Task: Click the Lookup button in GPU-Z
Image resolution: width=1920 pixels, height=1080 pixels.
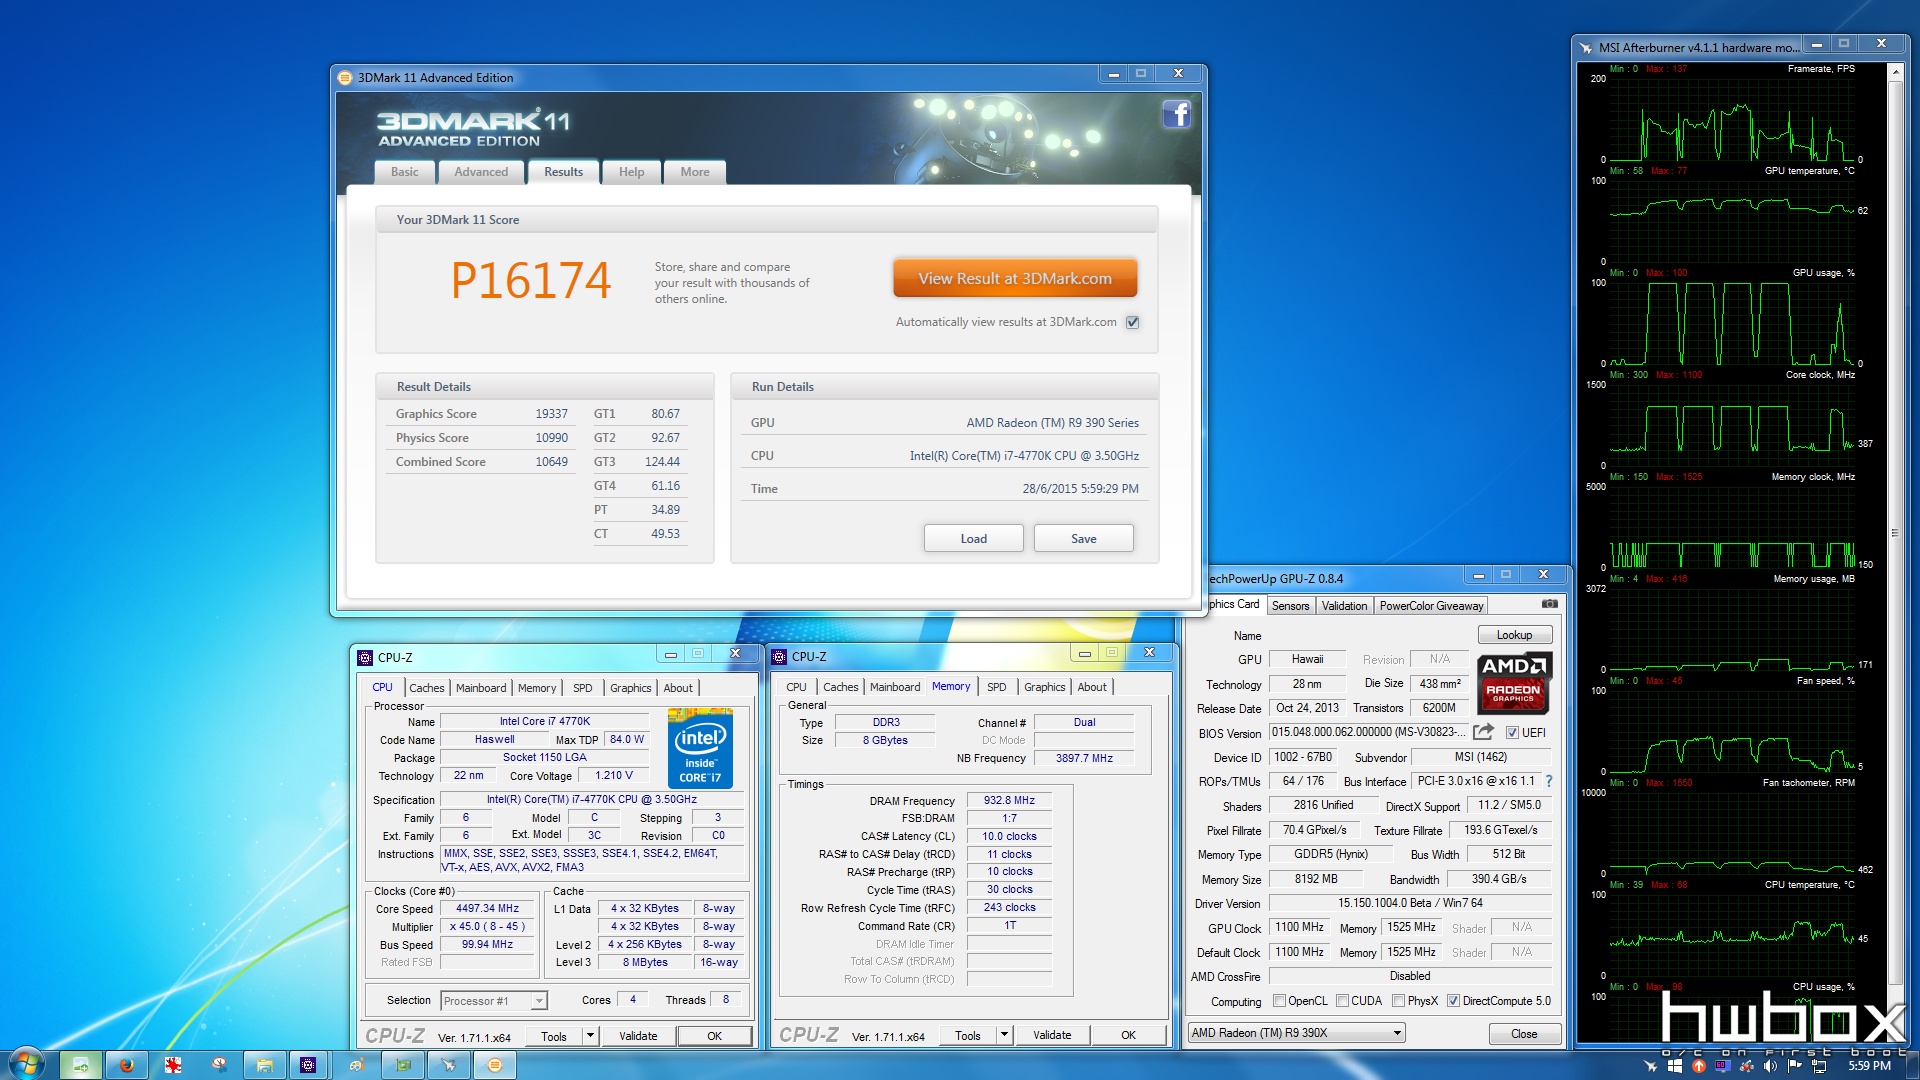Action: point(1514,635)
